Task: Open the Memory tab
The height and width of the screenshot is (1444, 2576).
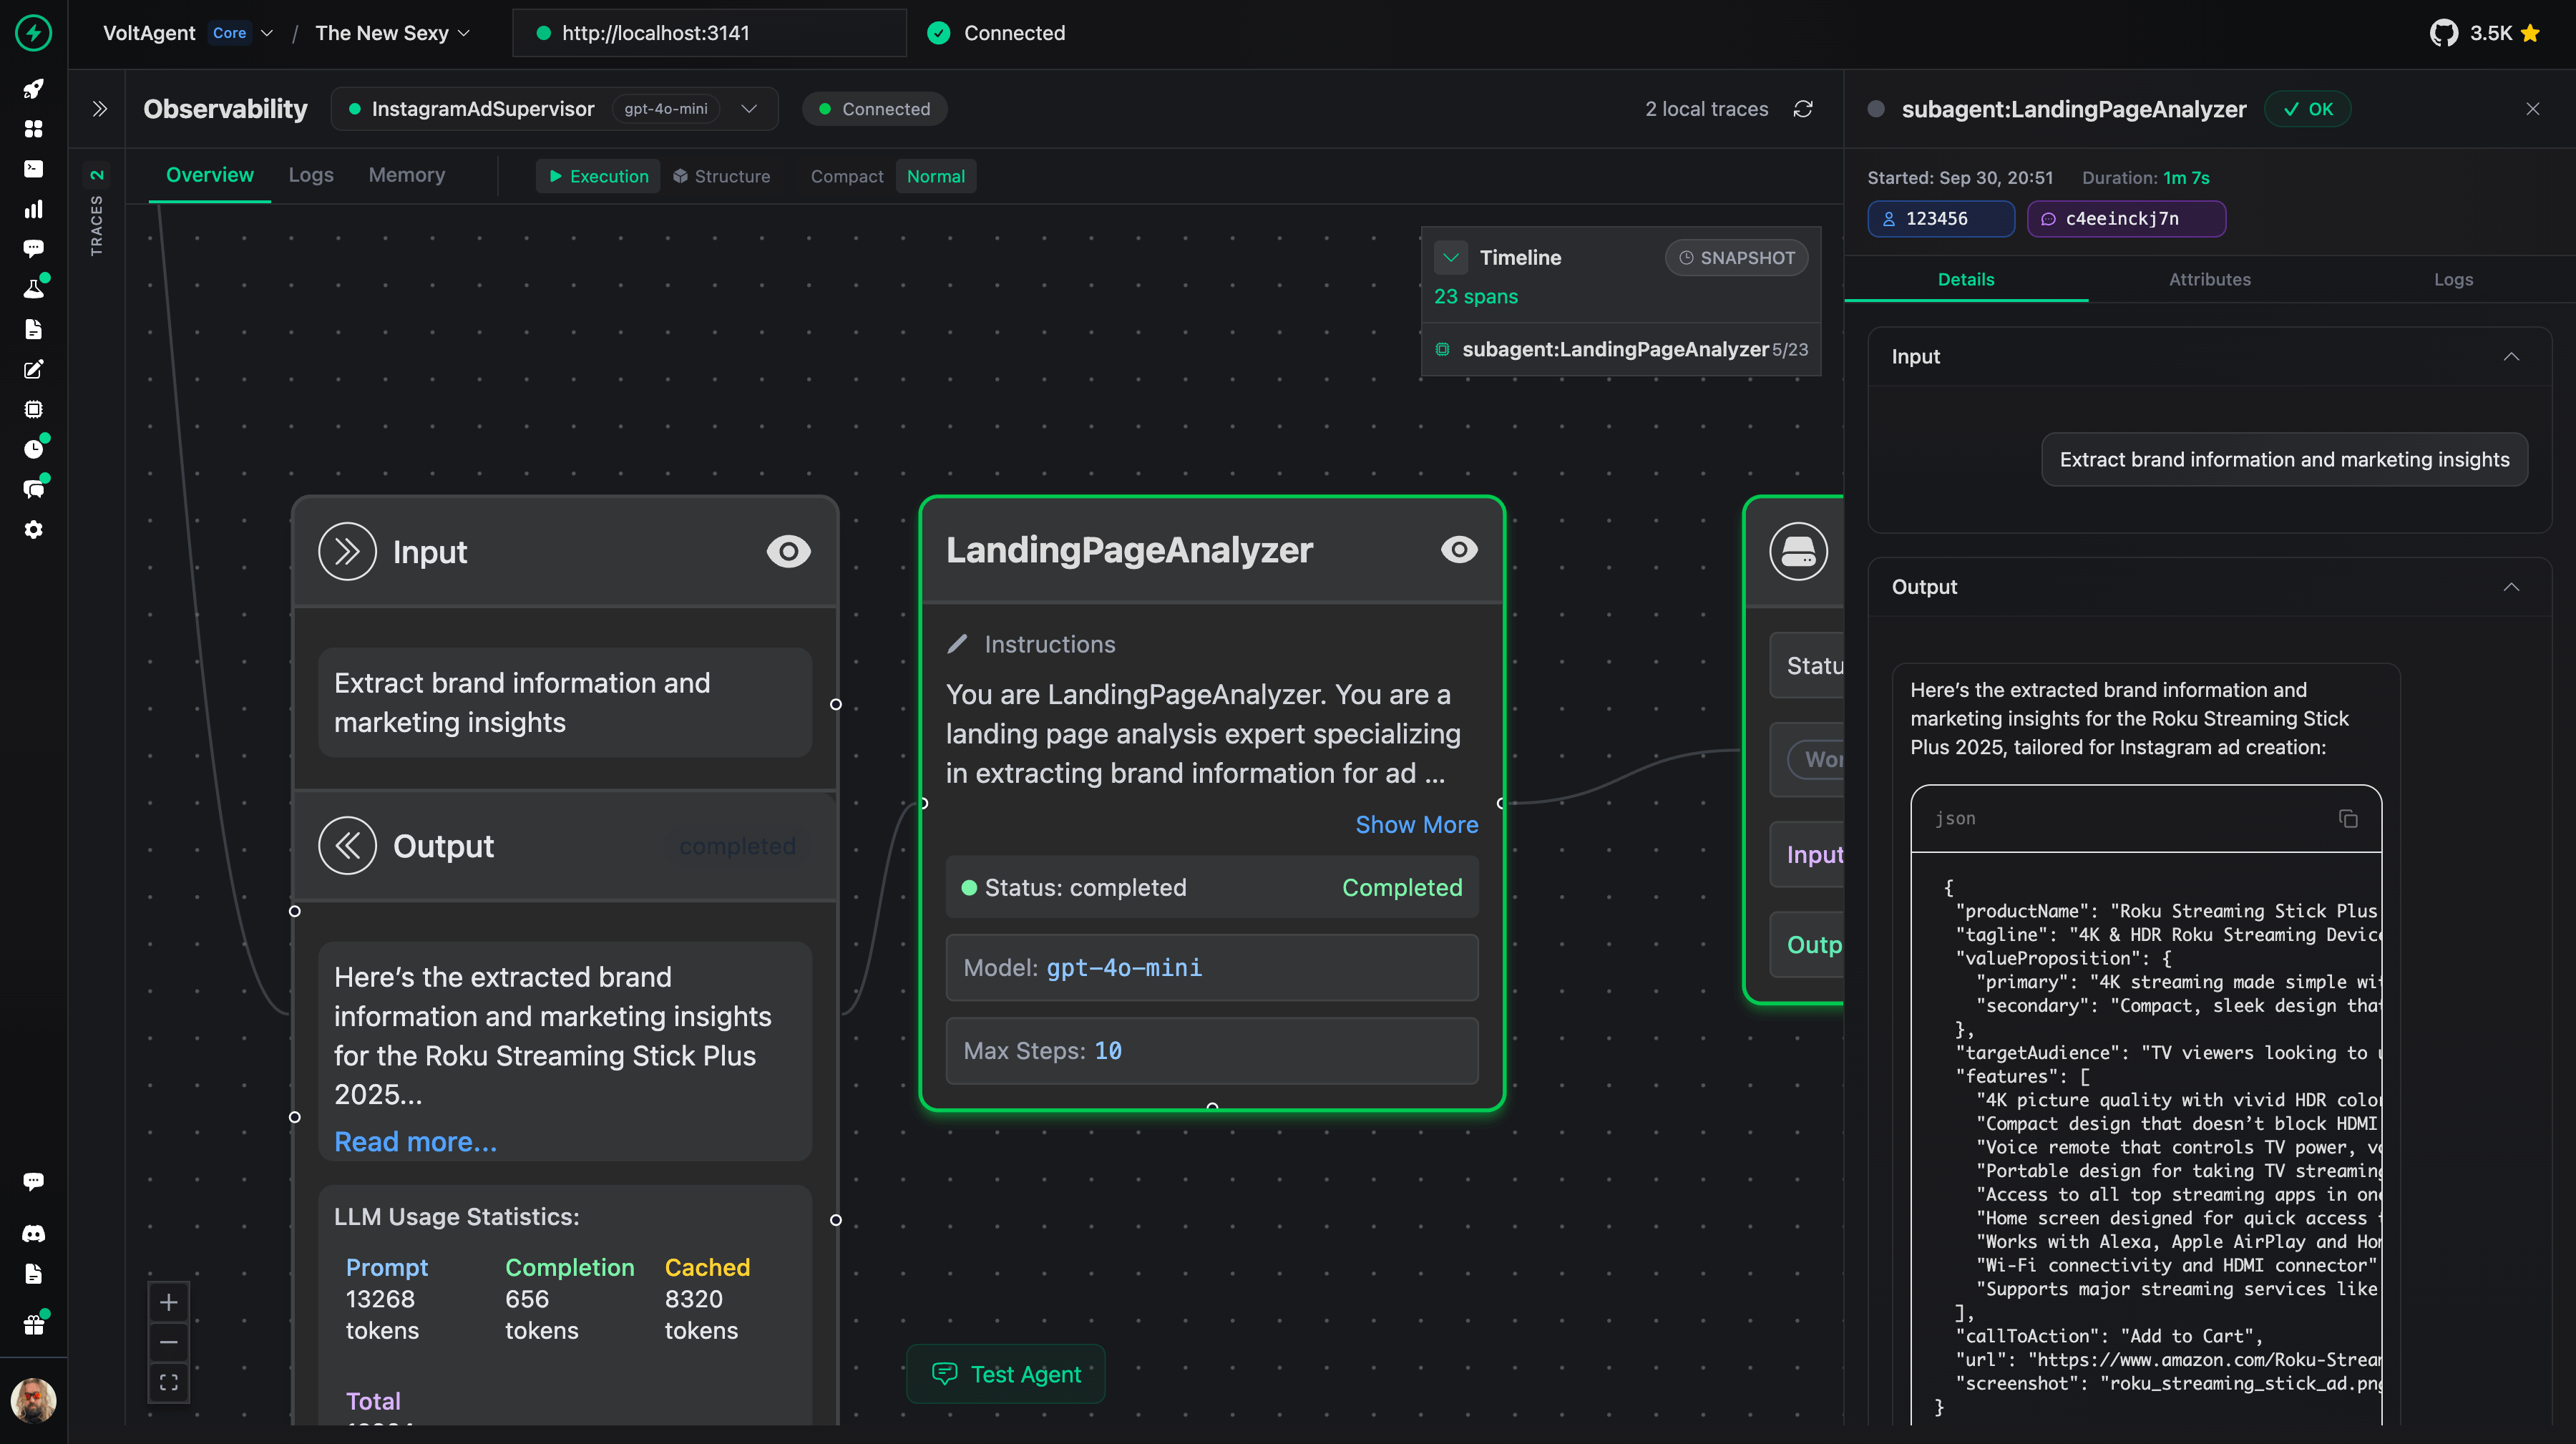Action: 406,175
